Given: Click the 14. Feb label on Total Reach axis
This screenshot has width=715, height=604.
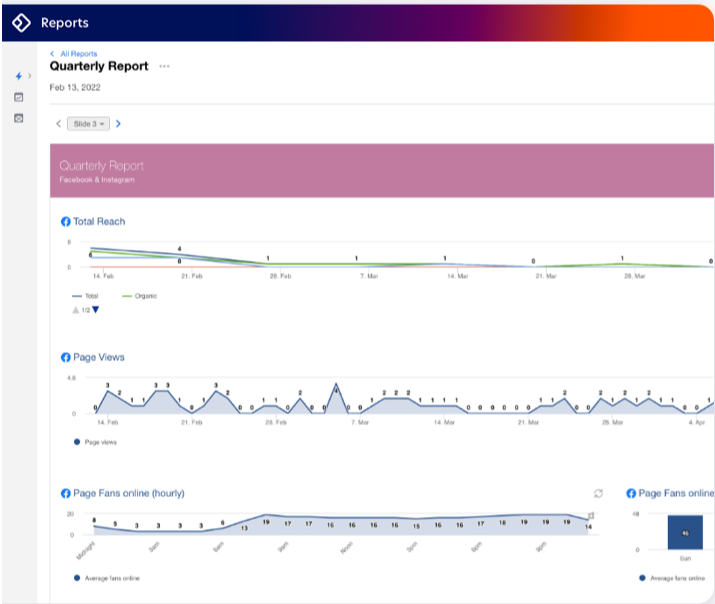Looking at the screenshot, I should [103, 276].
